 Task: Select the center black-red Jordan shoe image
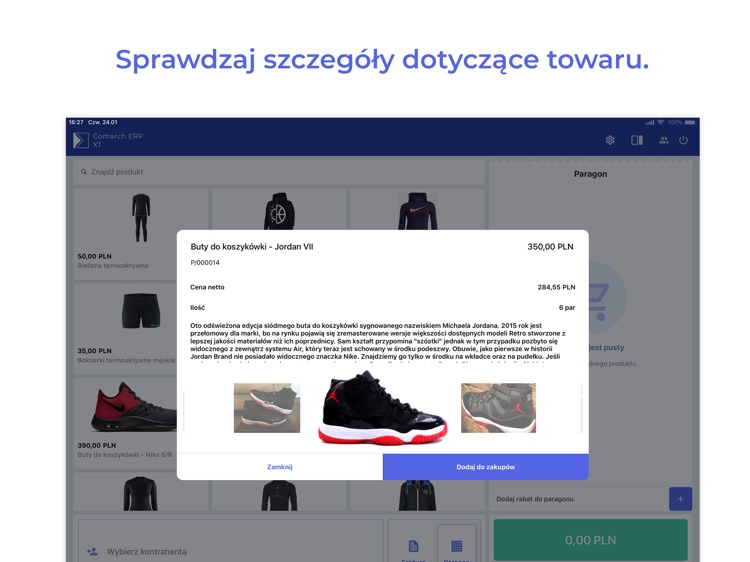383,407
